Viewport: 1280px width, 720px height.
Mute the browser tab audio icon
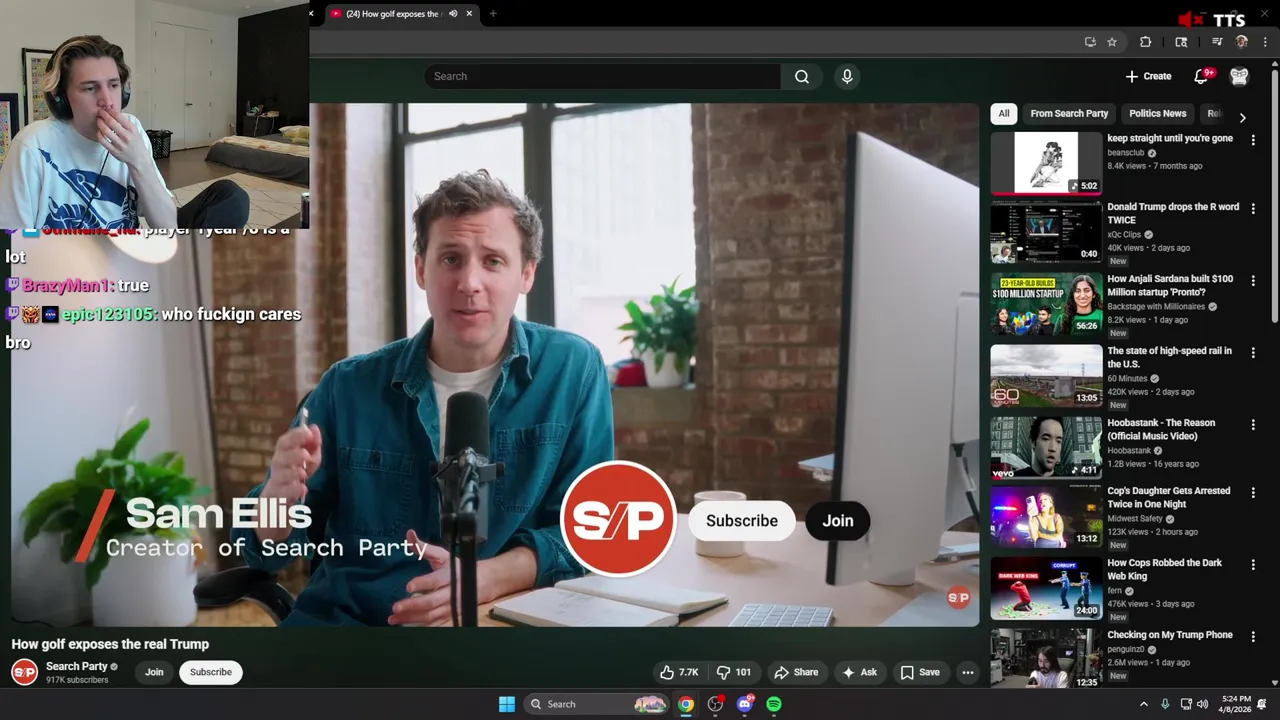pos(453,14)
